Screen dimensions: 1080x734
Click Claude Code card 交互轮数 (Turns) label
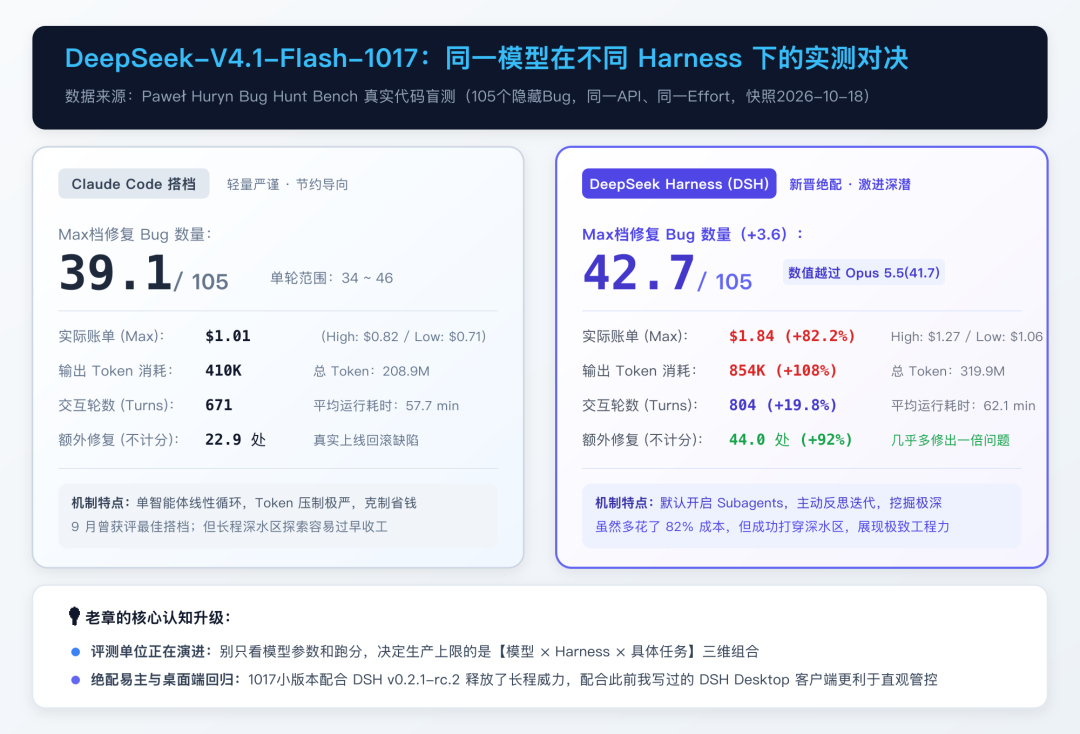(x=116, y=405)
